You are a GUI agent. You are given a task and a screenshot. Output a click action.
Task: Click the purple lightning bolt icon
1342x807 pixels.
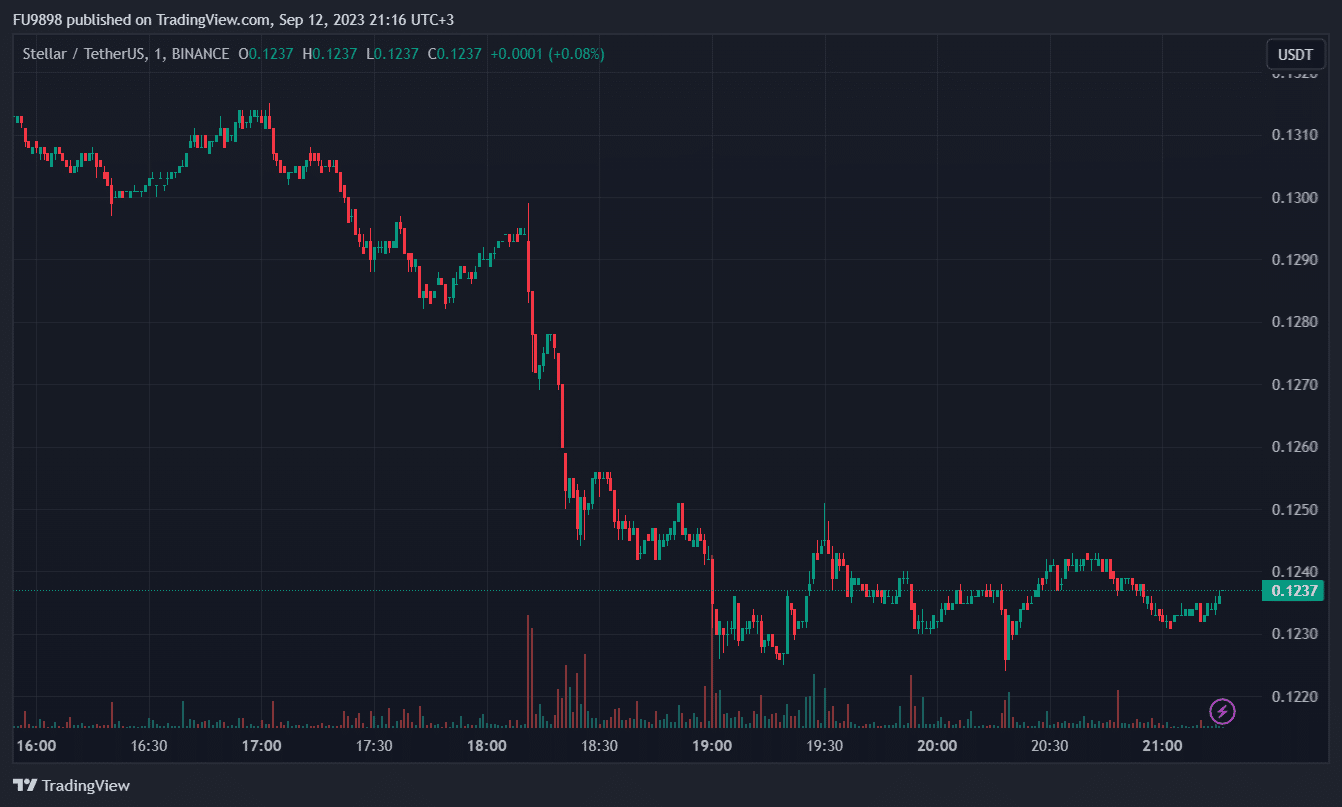pyautogui.click(x=1222, y=712)
